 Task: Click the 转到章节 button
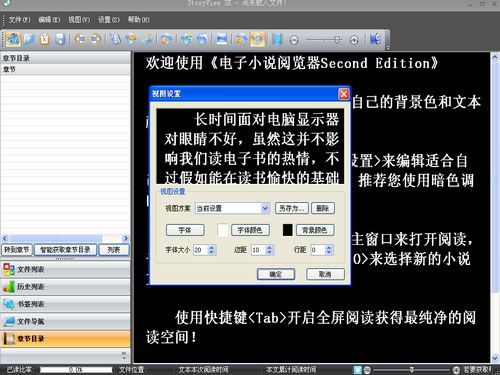(x=17, y=250)
